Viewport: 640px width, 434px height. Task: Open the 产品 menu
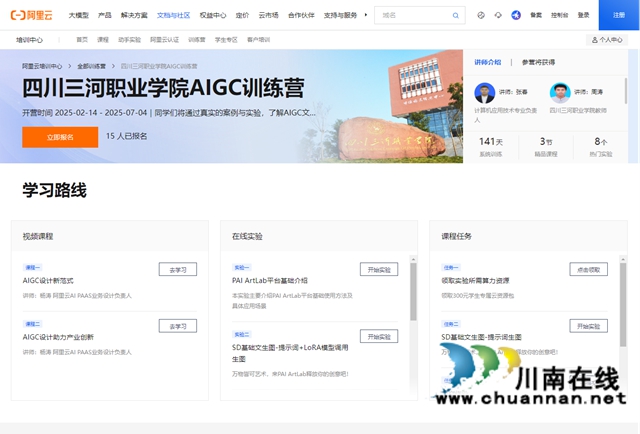[104, 15]
